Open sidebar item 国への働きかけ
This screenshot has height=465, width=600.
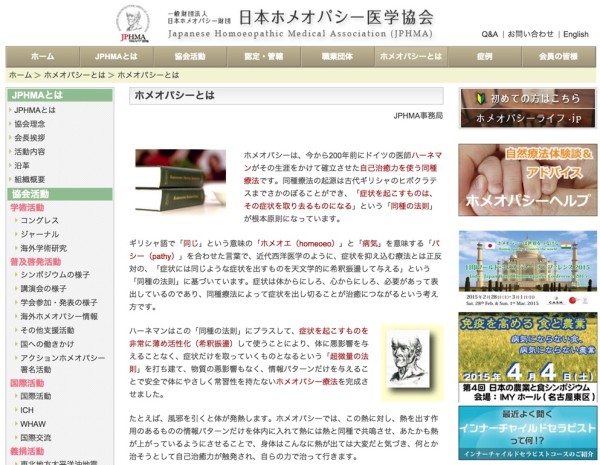point(47,344)
